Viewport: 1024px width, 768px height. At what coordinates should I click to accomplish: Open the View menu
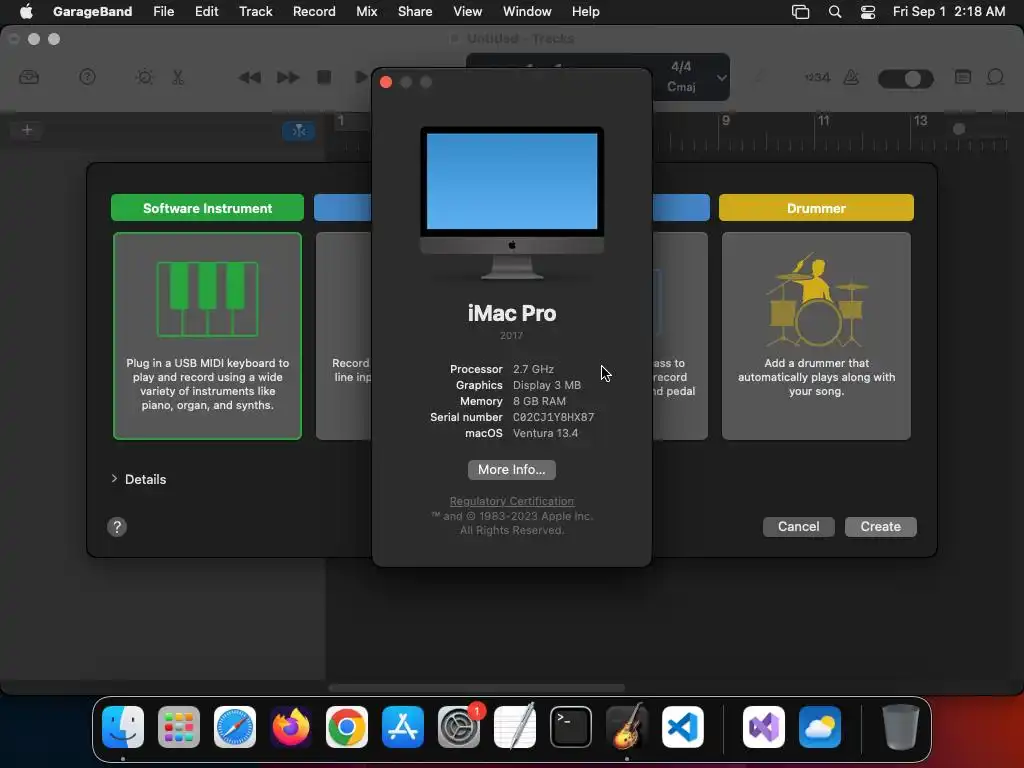468,11
